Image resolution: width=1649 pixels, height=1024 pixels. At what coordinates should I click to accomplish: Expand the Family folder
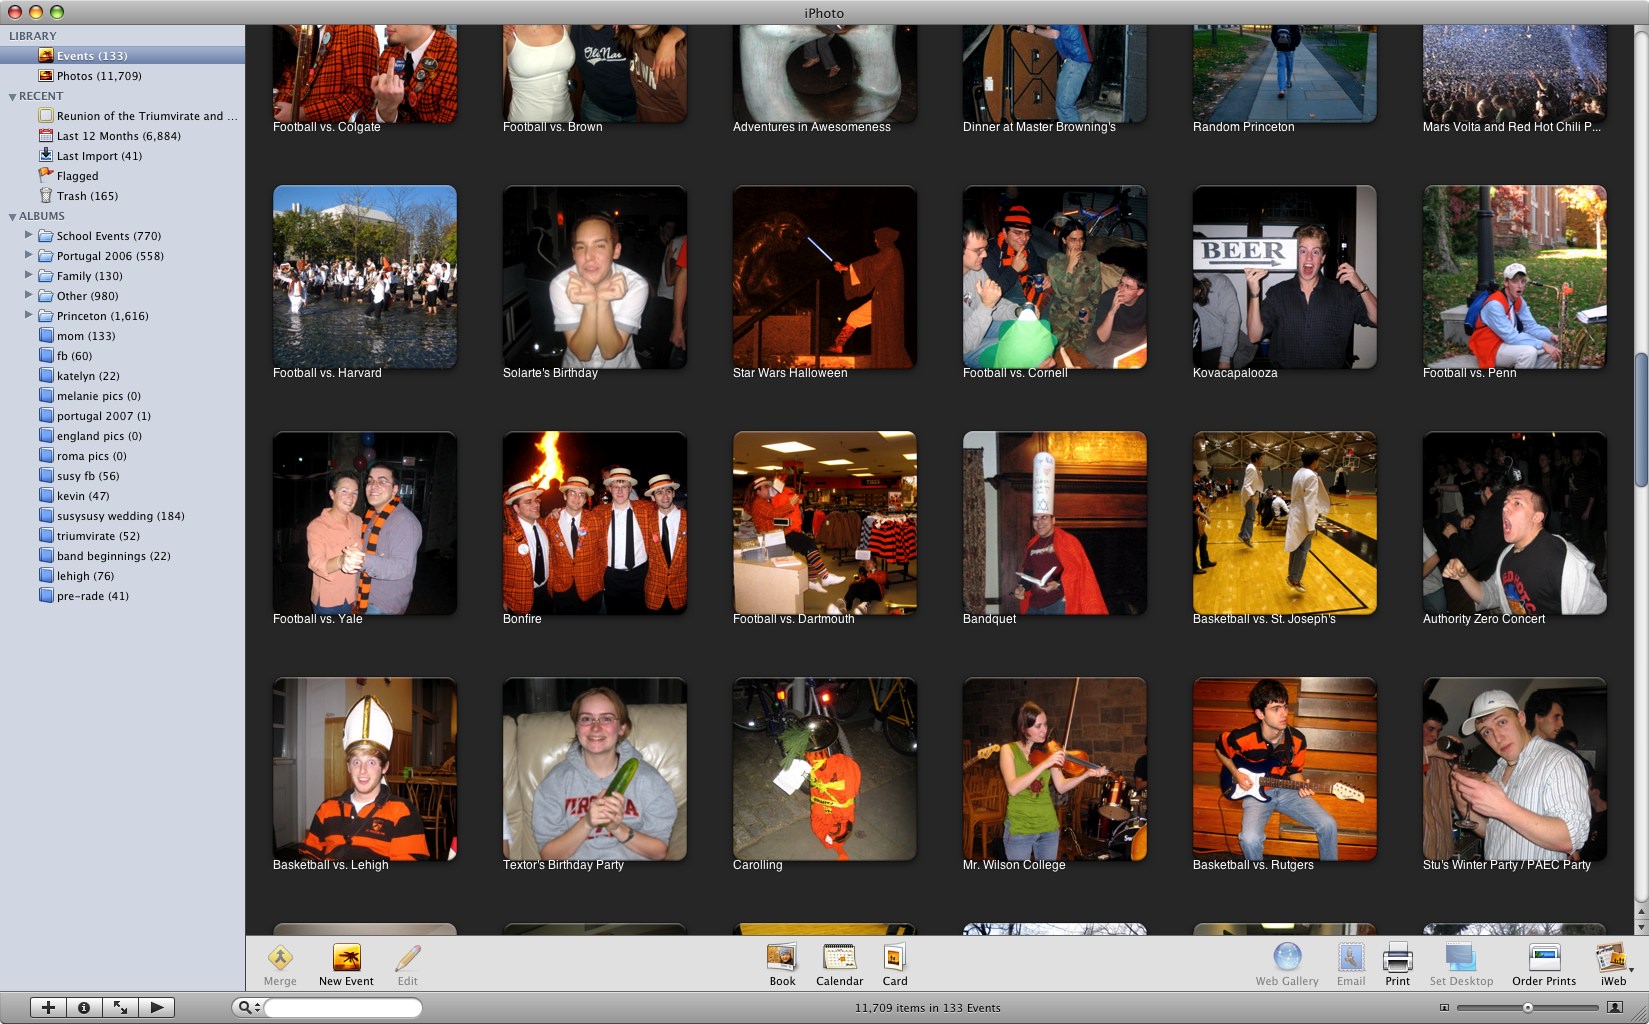[28, 275]
